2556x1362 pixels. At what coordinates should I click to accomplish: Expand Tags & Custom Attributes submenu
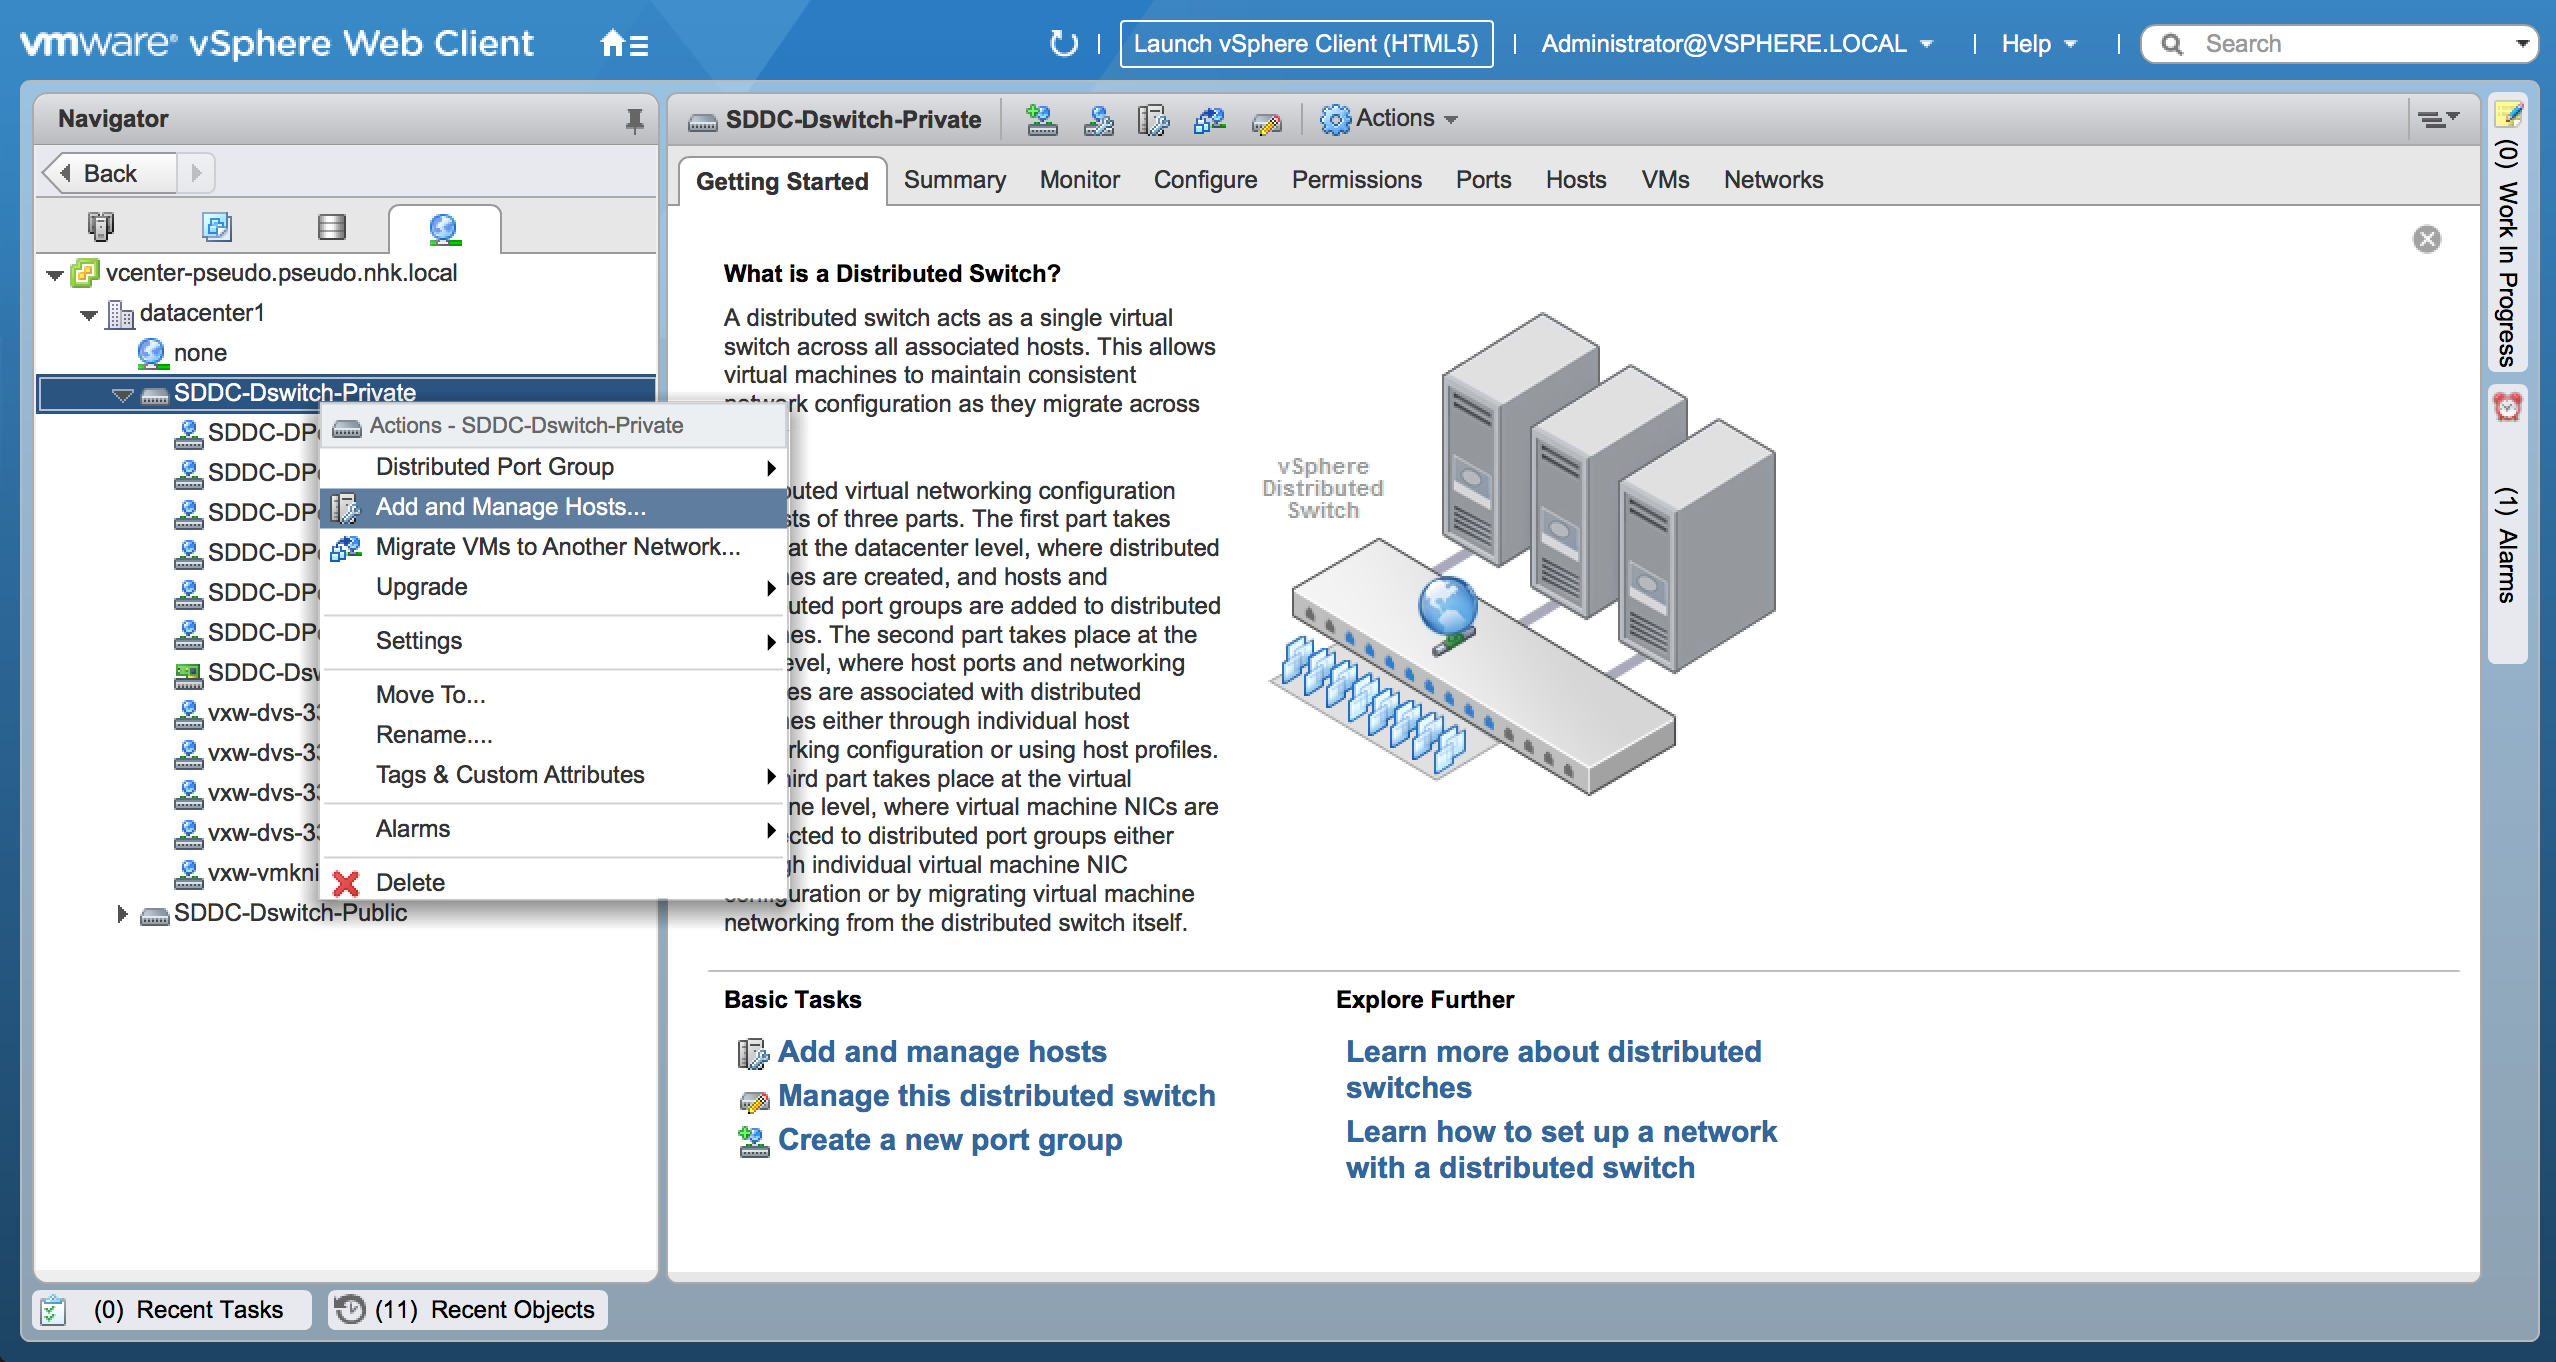tap(553, 775)
